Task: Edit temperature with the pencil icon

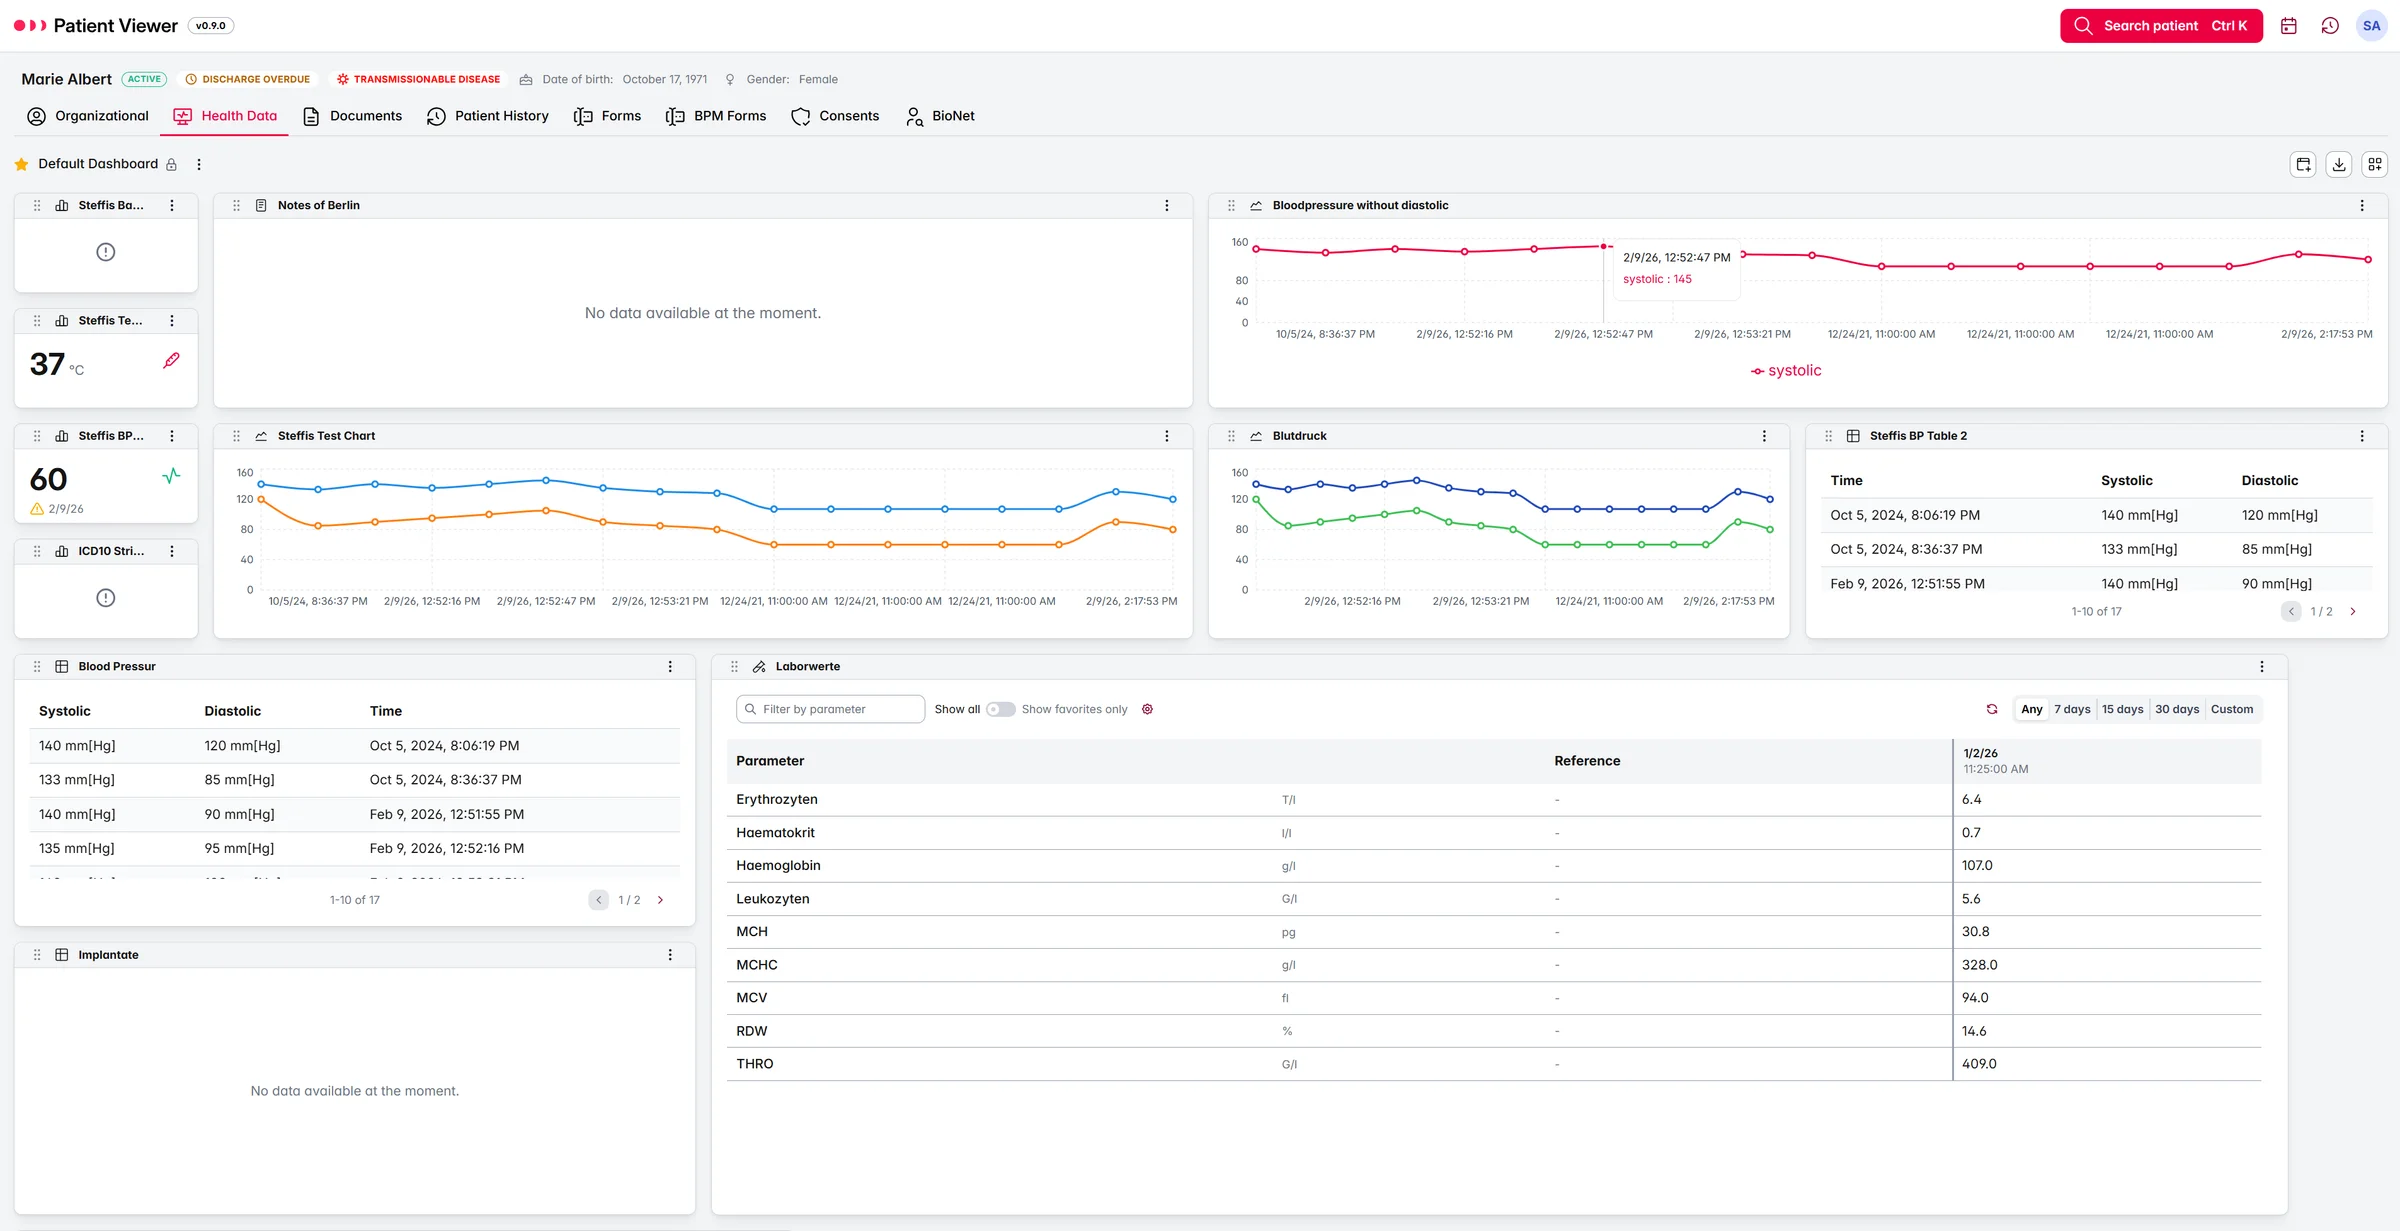Action: click(x=172, y=360)
